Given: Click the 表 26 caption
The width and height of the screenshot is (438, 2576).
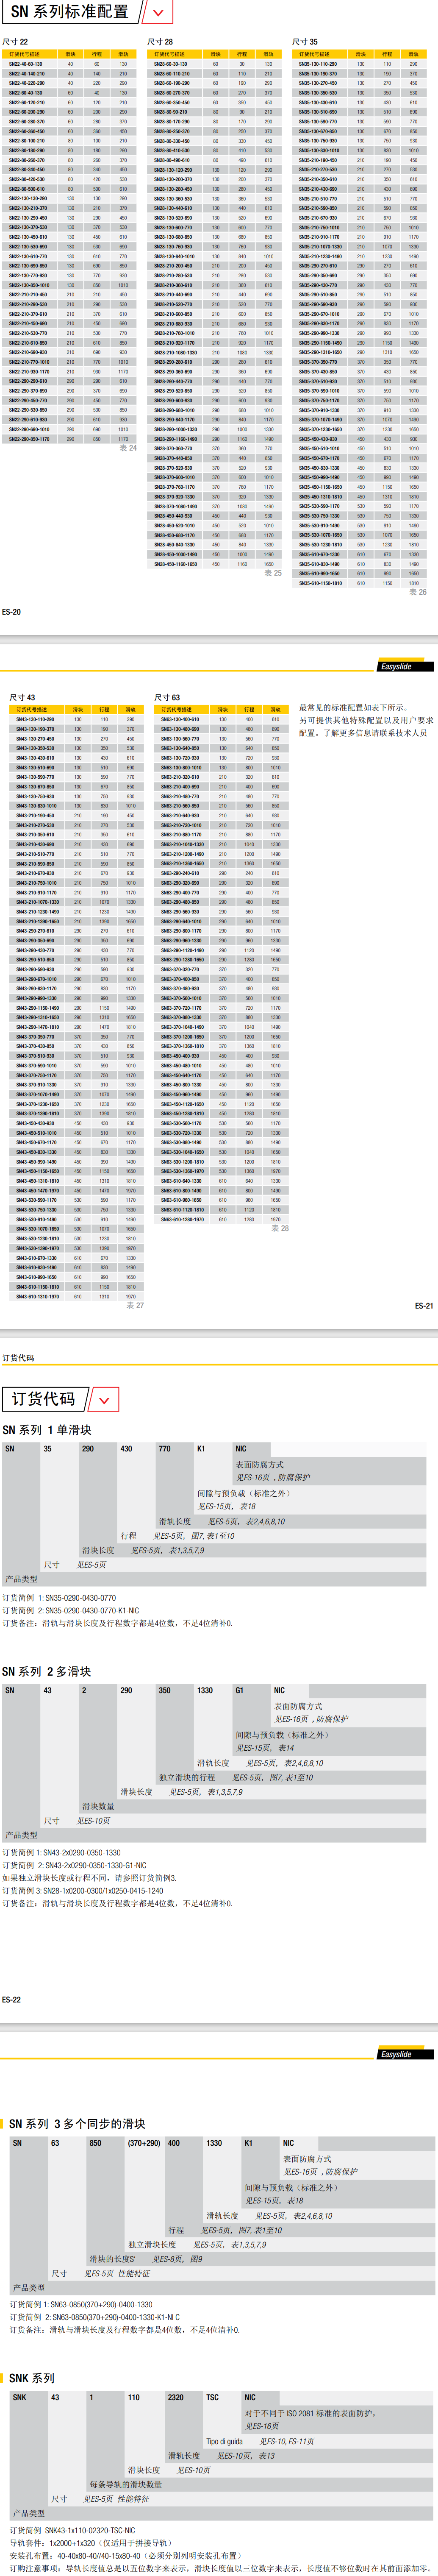Looking at the screenshot, I should 418,592.
